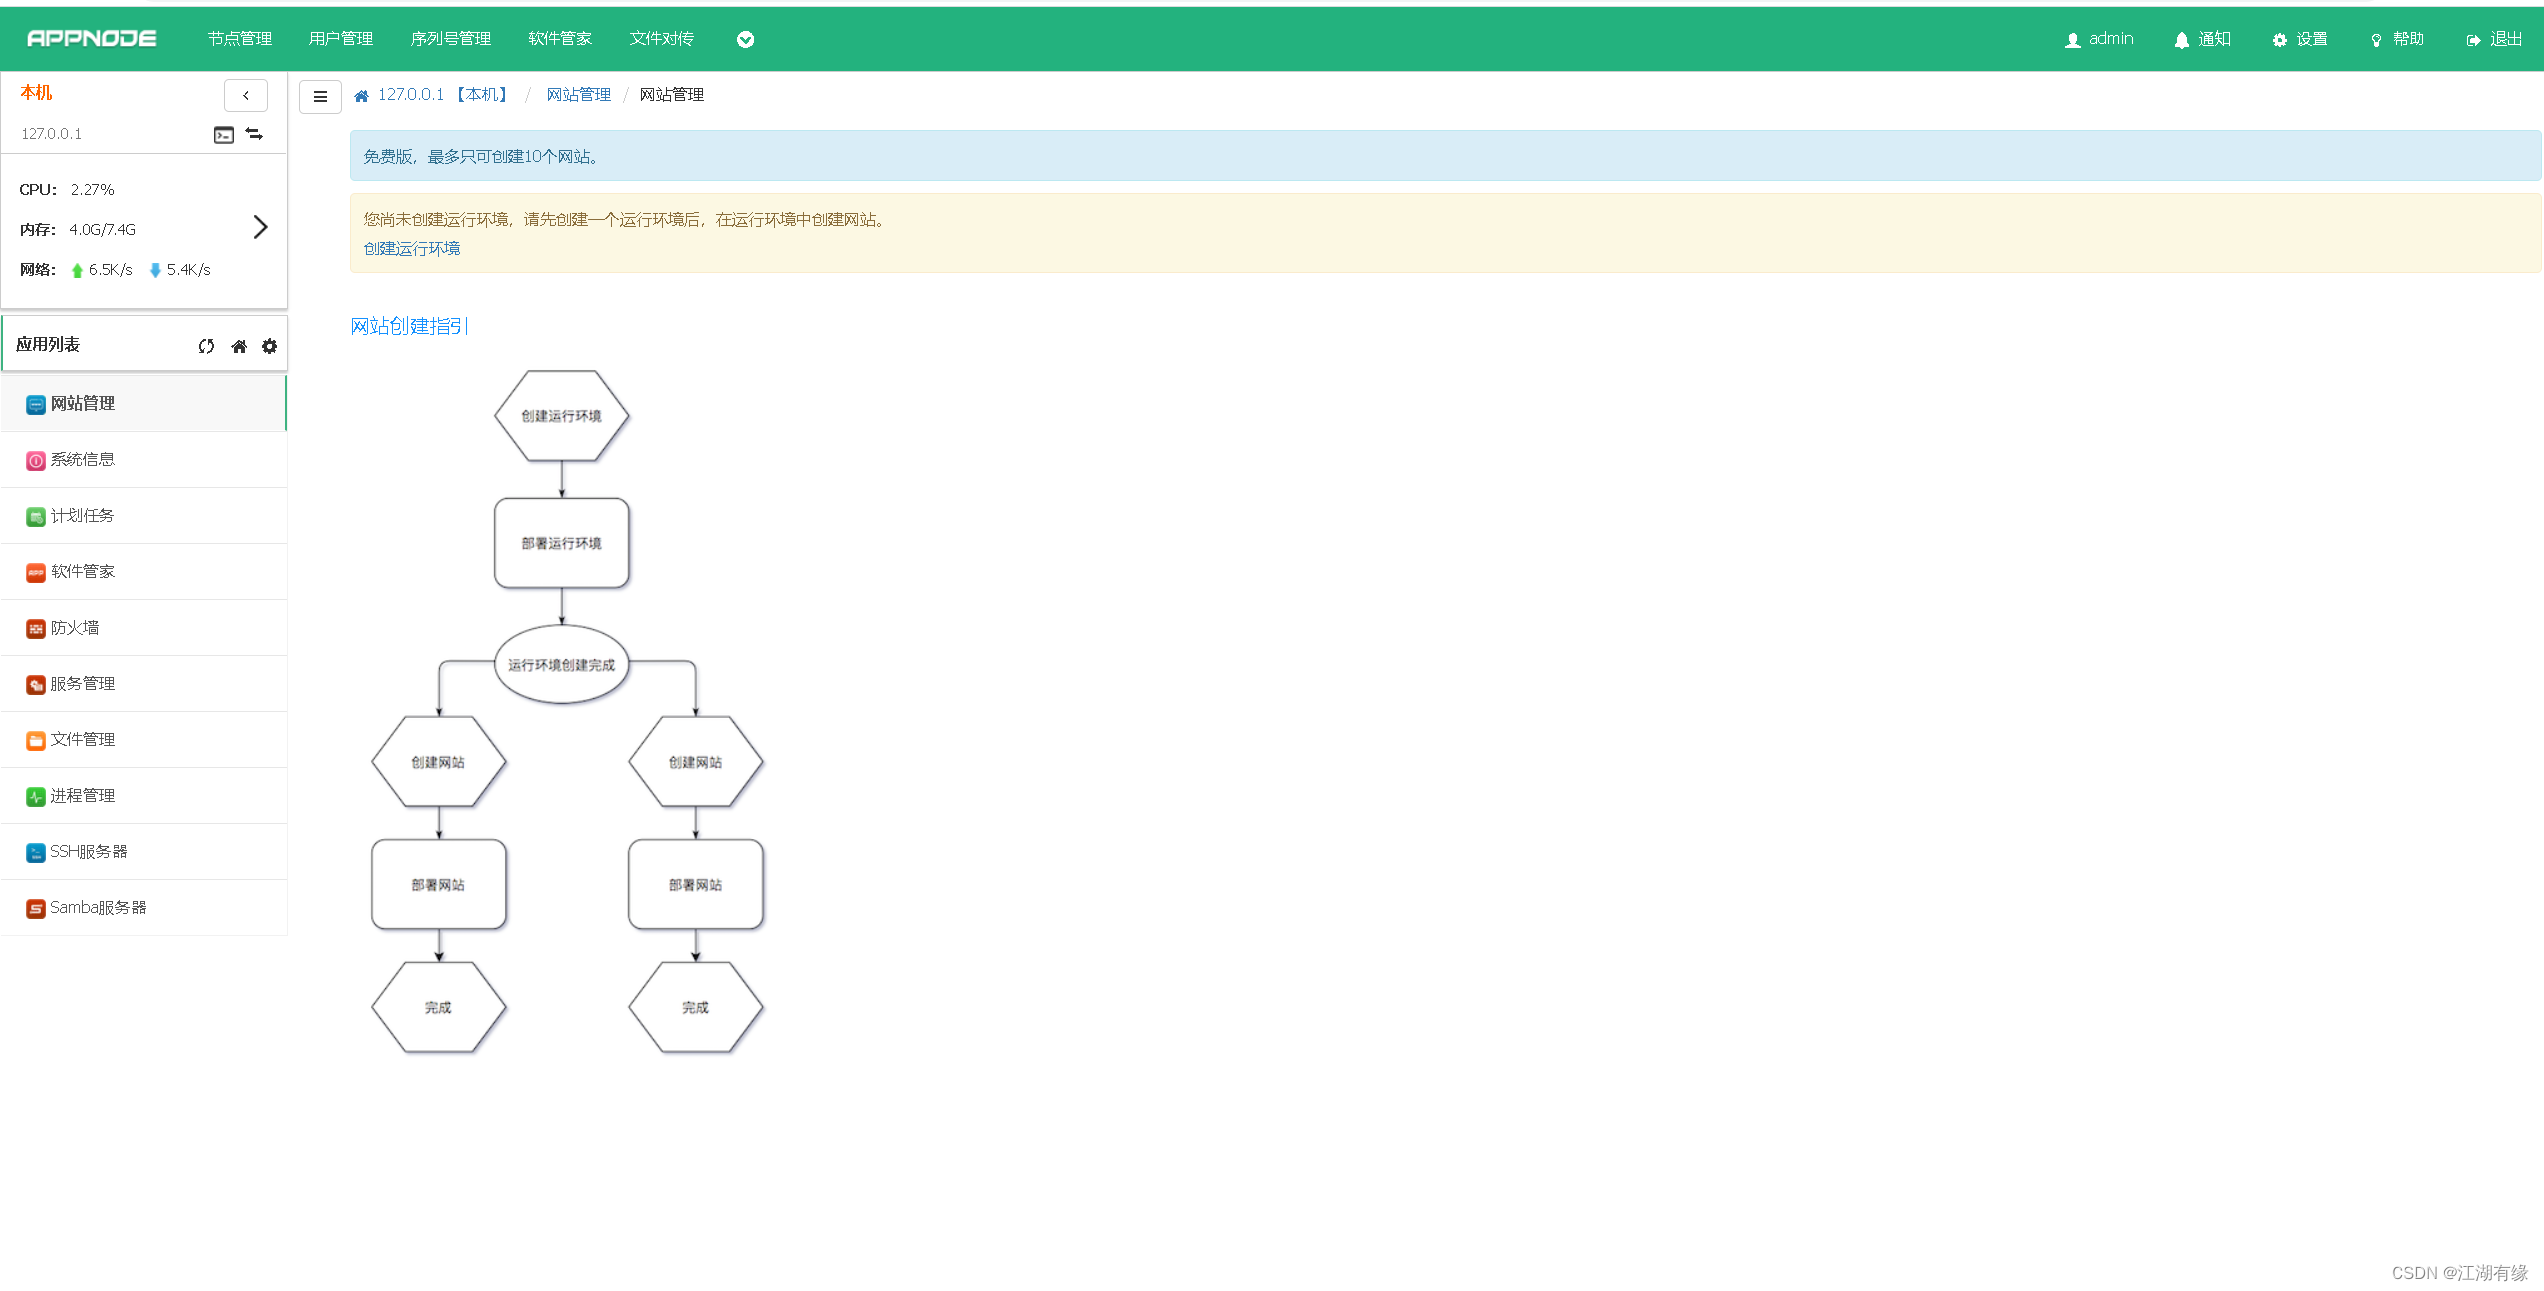Click the CPU: 2.27% reading

pyautogui.click(x=67, y=189)
